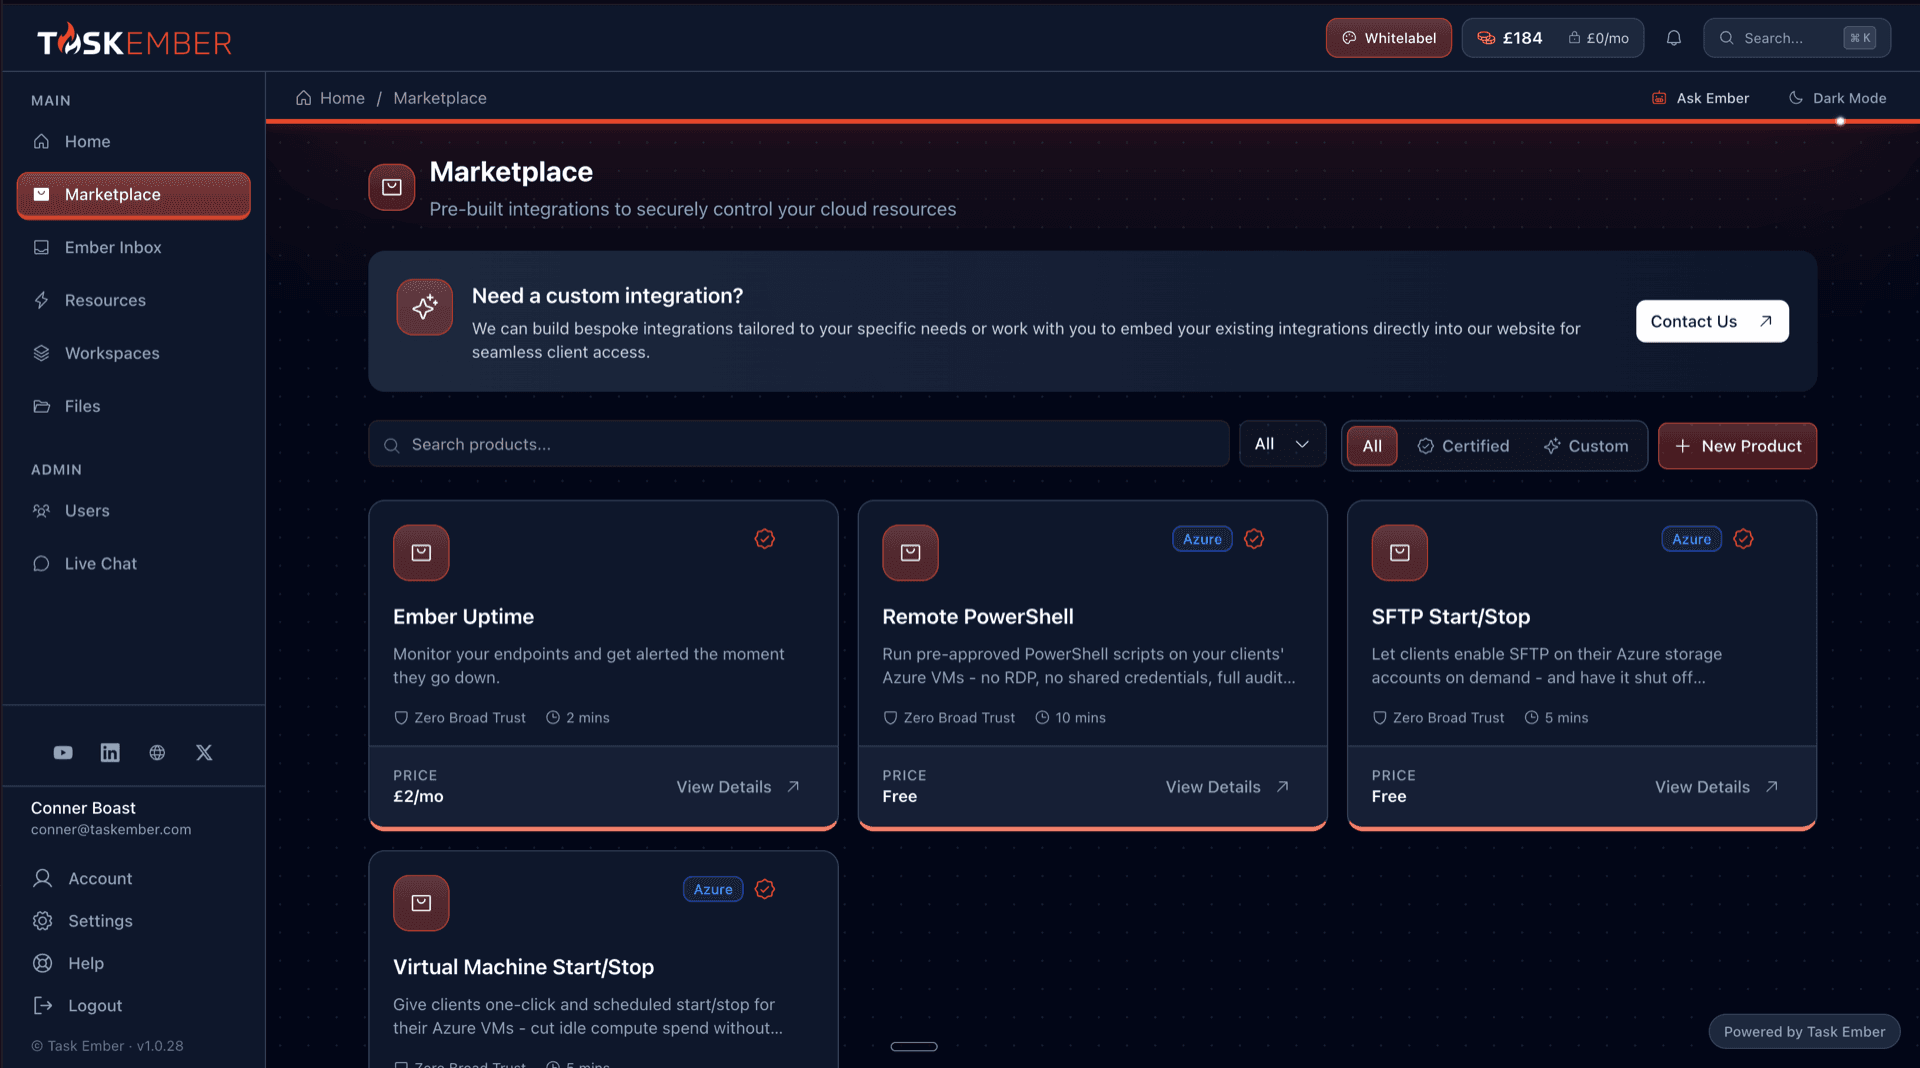Open Account settings in the sidebar
Screen dimensions: 1920x1068
point(82,878)
